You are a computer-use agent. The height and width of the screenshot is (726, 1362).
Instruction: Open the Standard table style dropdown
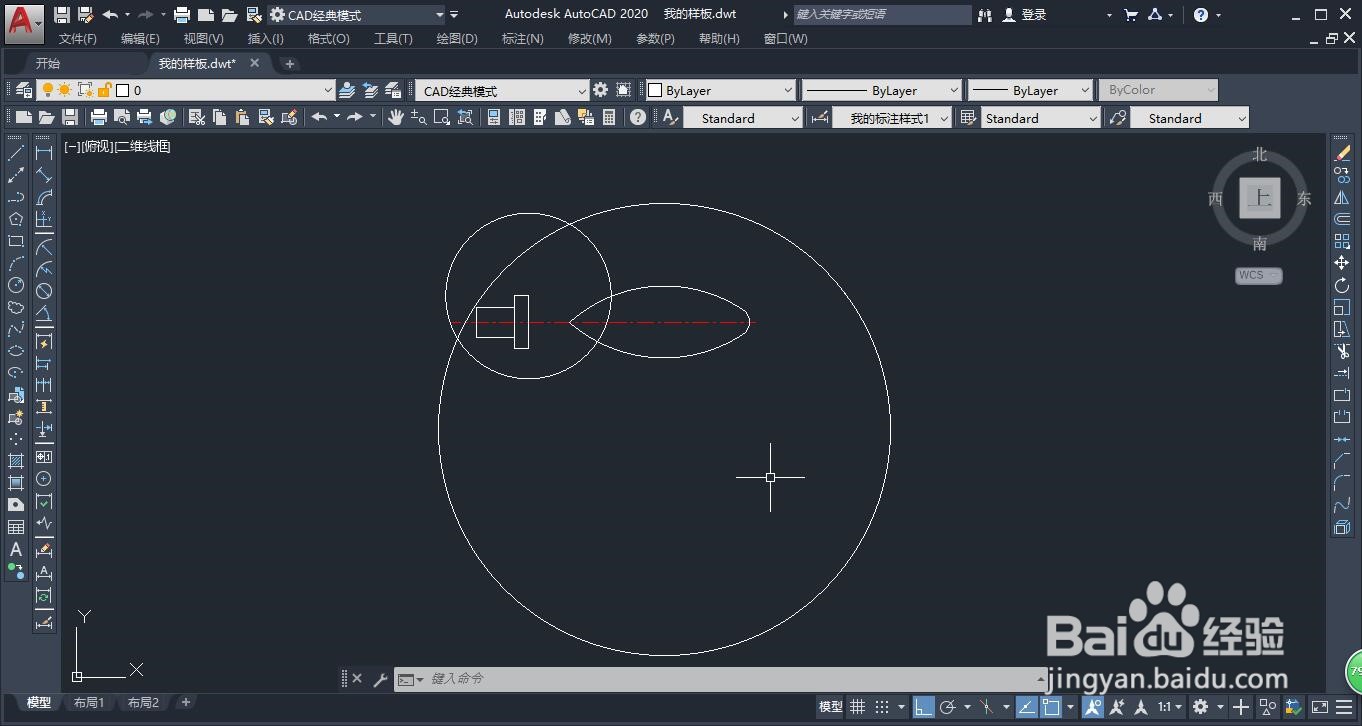pos(1093,118)
